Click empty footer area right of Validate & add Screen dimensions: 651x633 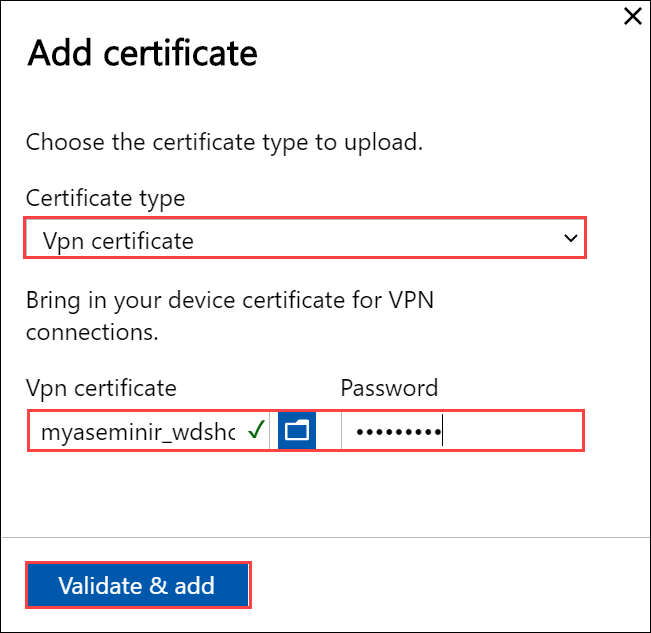tap(450, 585)
